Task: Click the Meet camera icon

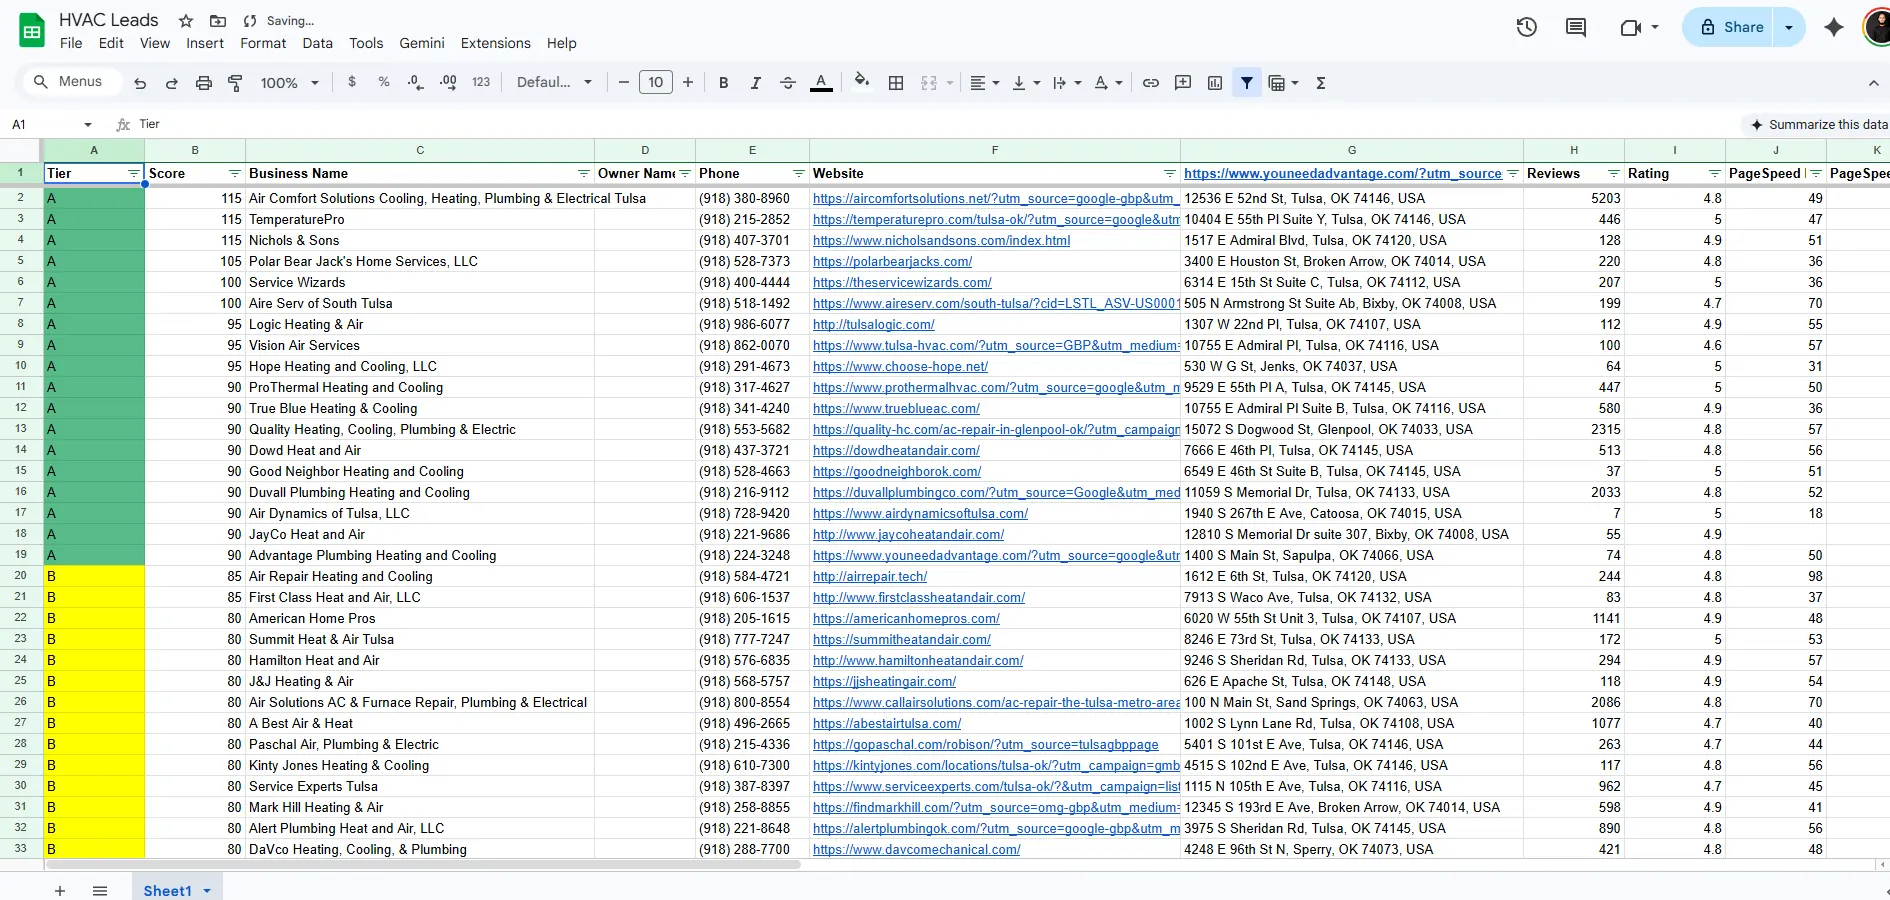Action: coord(1631,28)
